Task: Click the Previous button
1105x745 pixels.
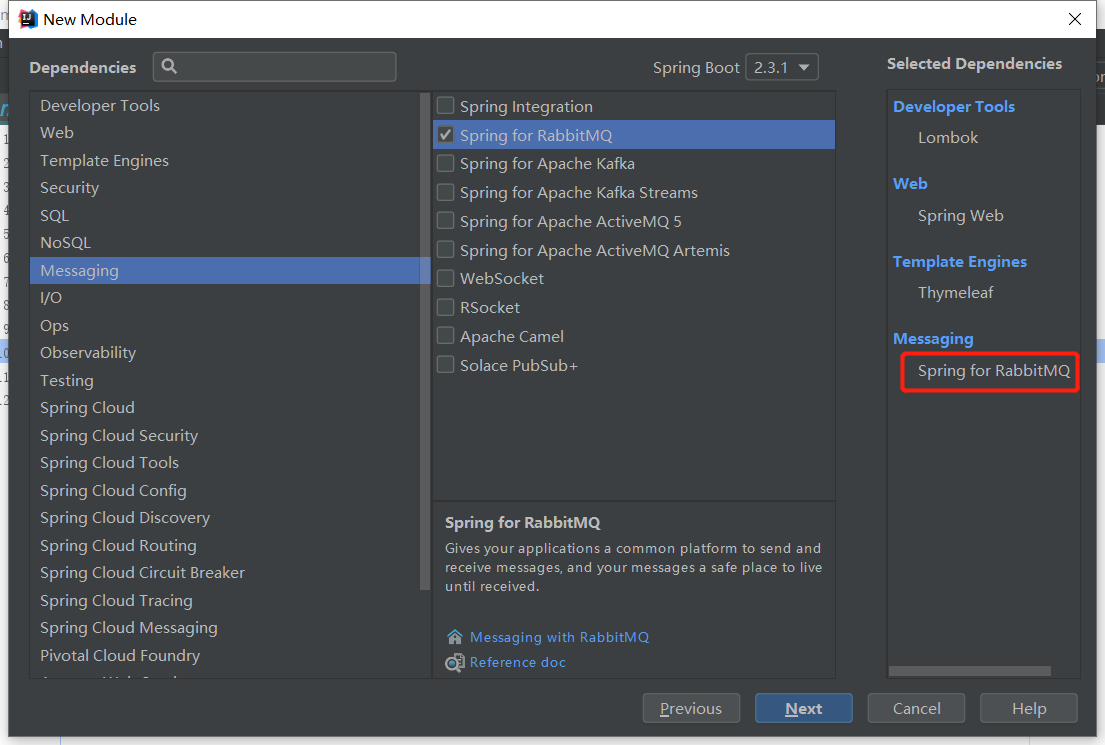Action: (691, 708)
